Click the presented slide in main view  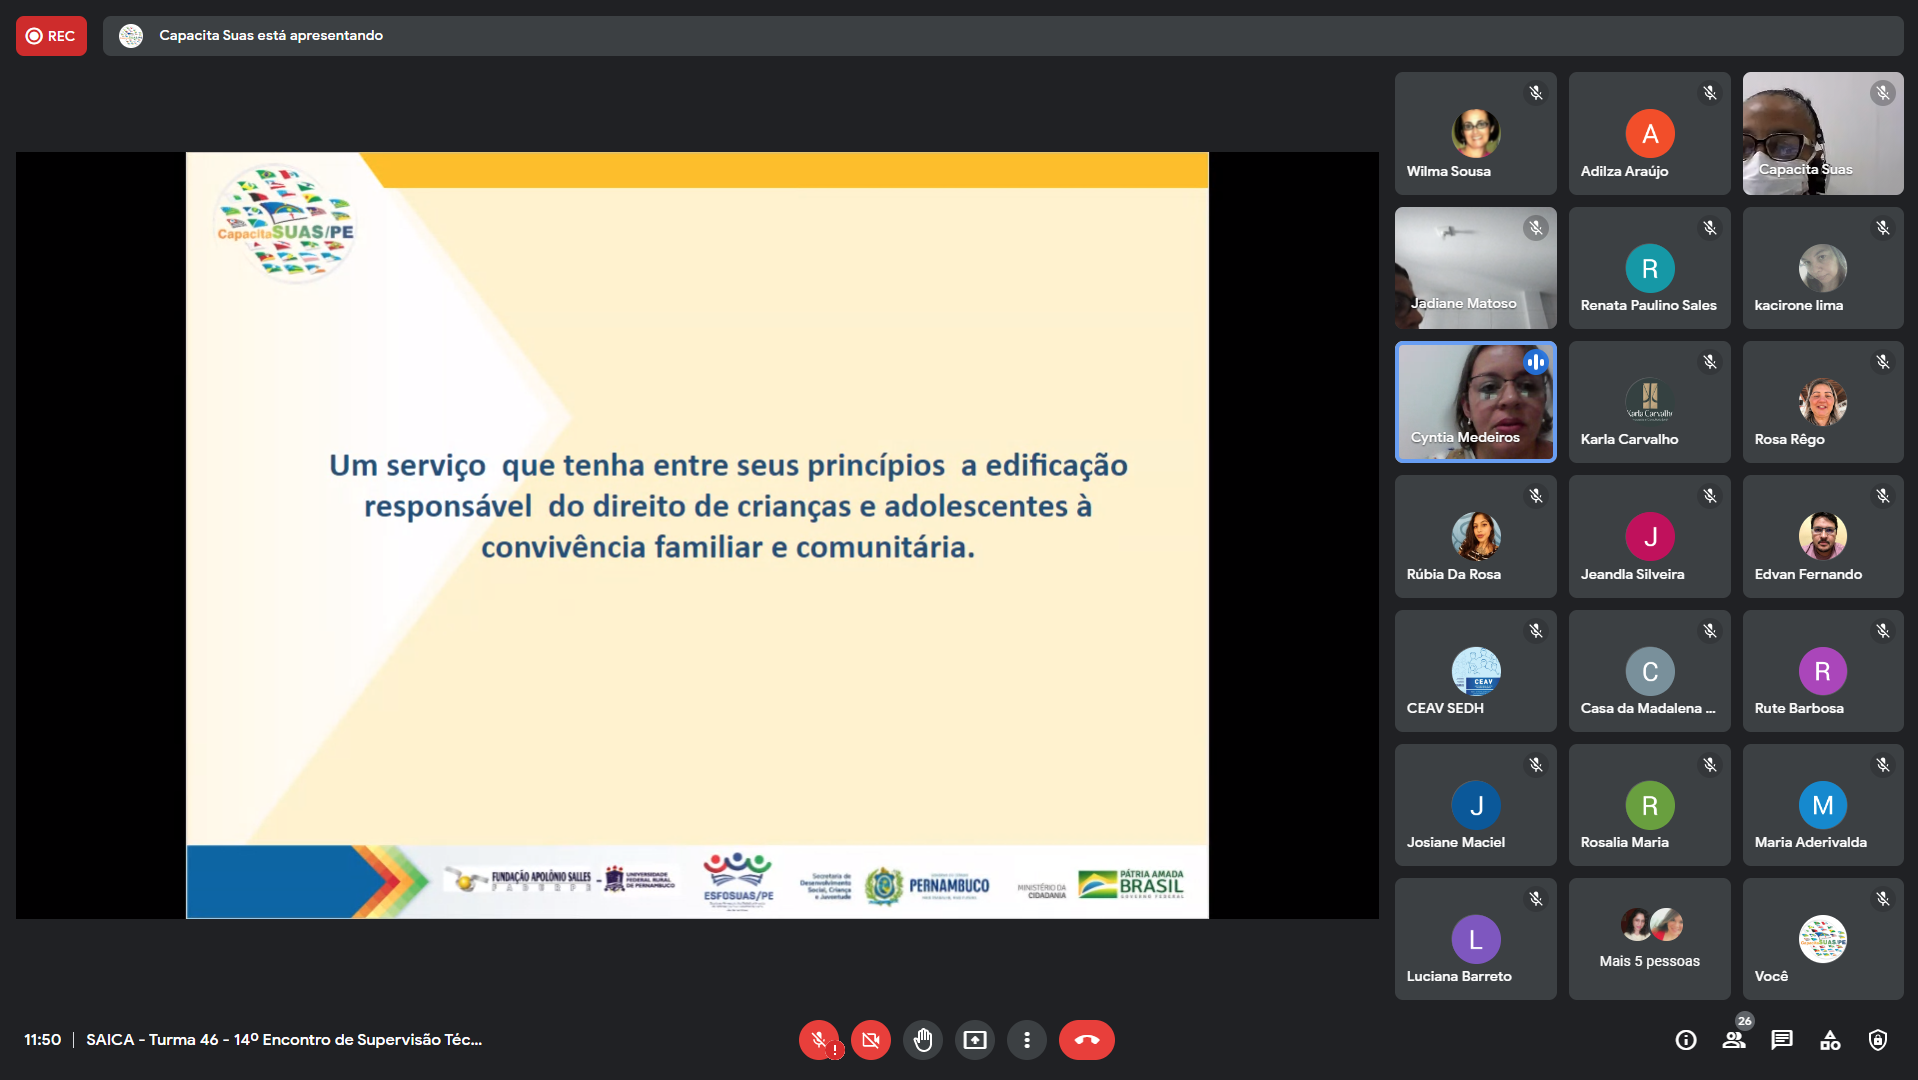pyautogui.click(x=697, y=535)
